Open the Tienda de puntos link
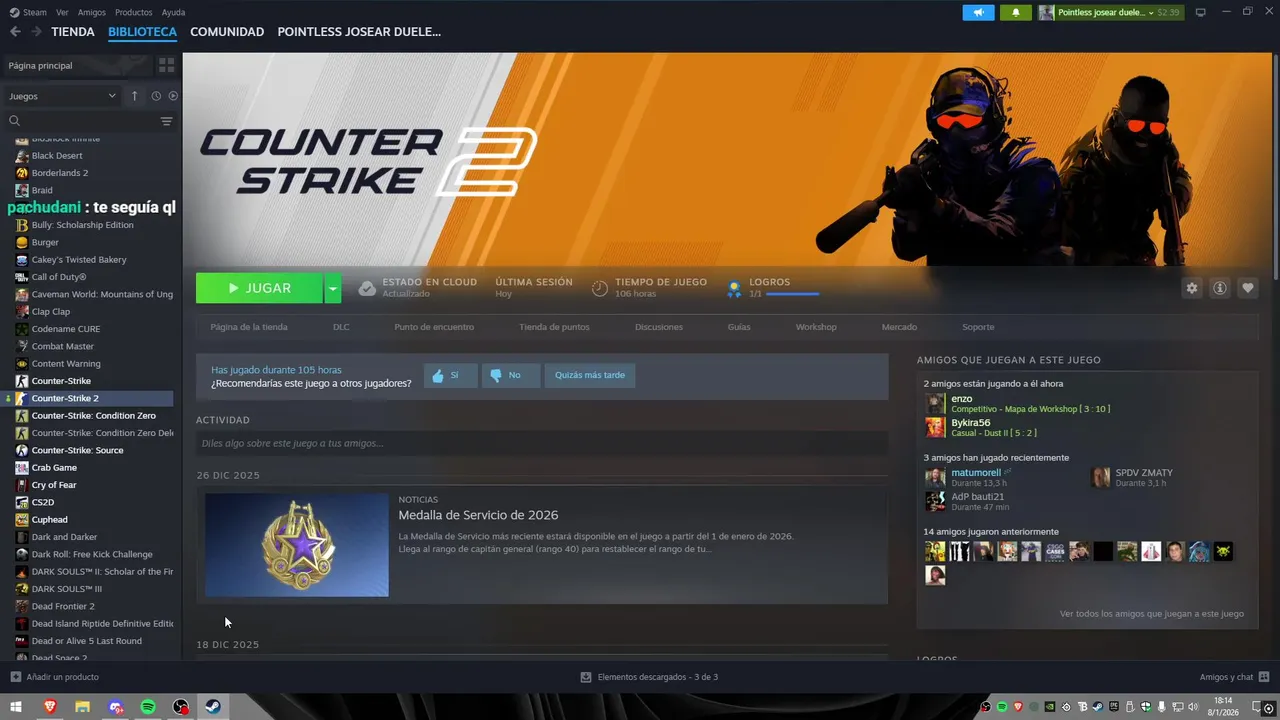This screenshot has height=720, width=1280. pyautogui.click(x=554, y=327)
